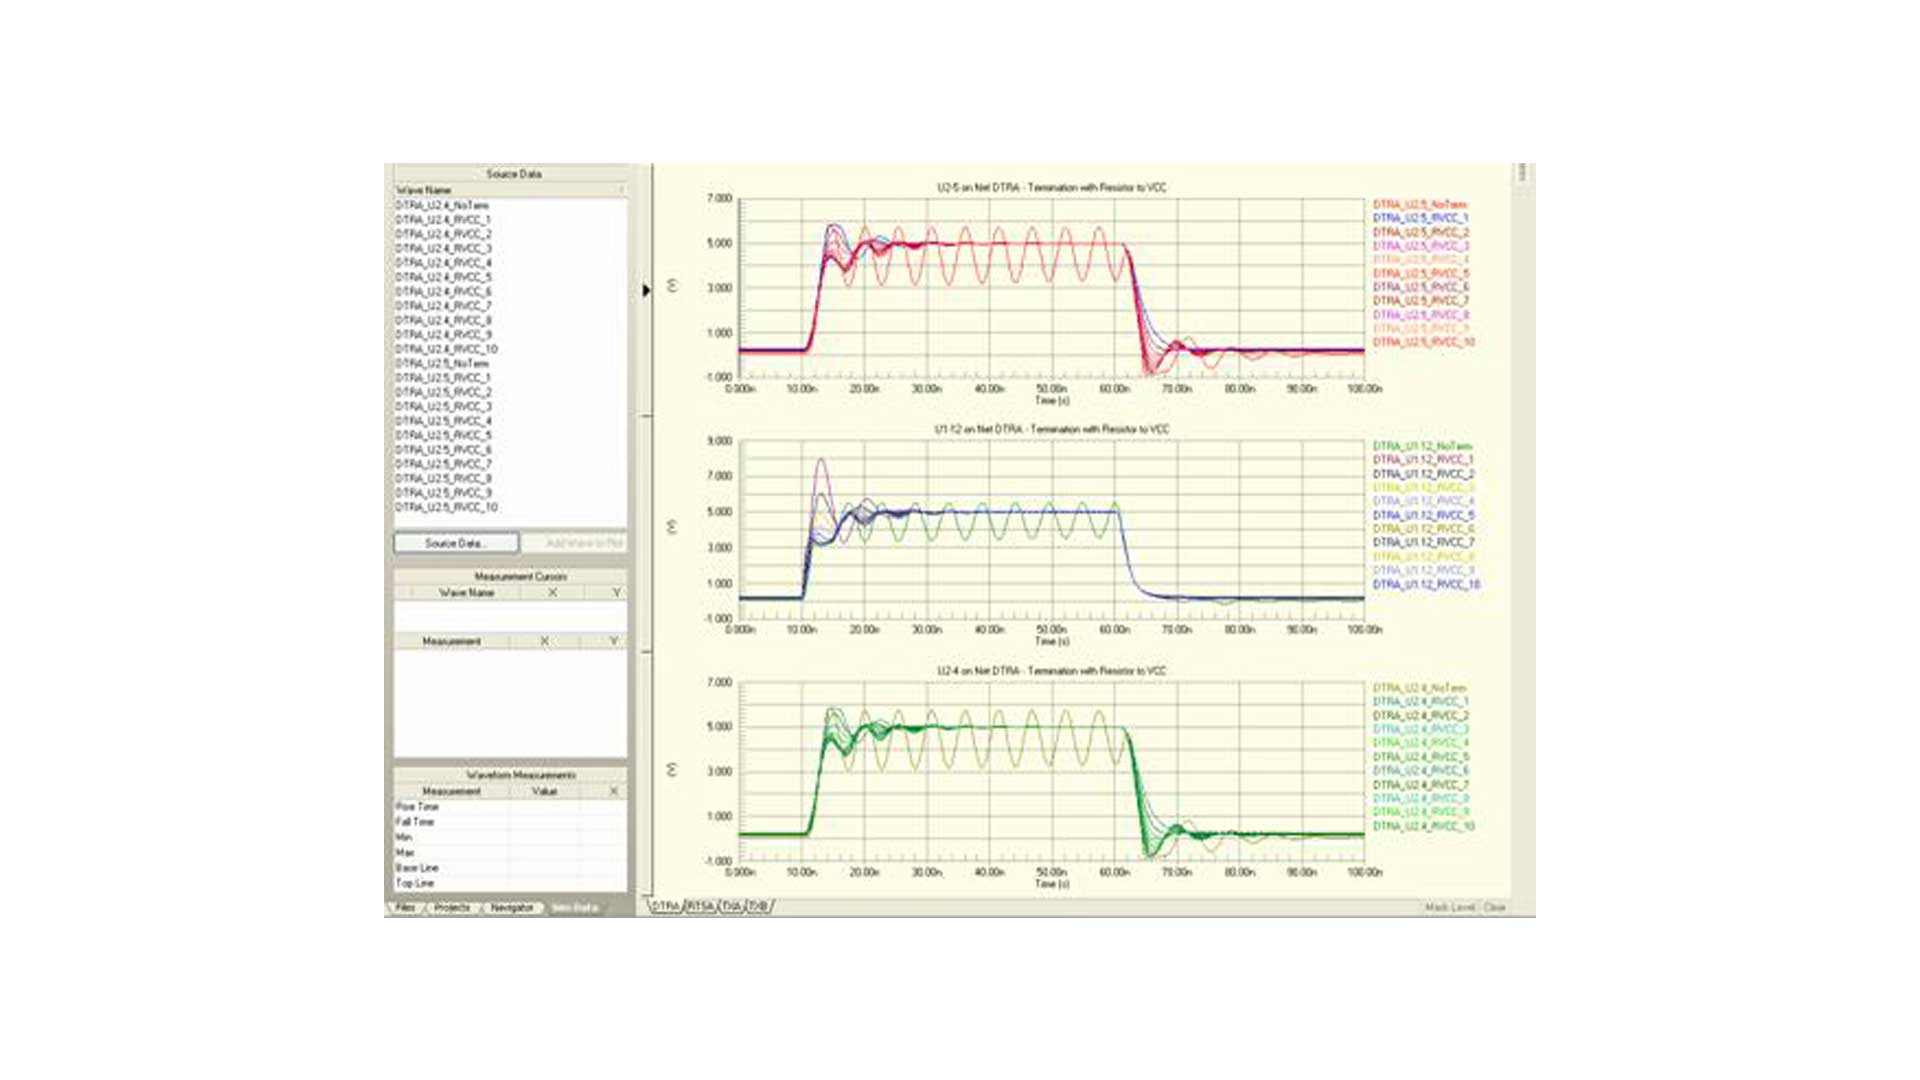Select the Base Line measurement row
Viewport: 1920px width, 1080px height.
510,868
